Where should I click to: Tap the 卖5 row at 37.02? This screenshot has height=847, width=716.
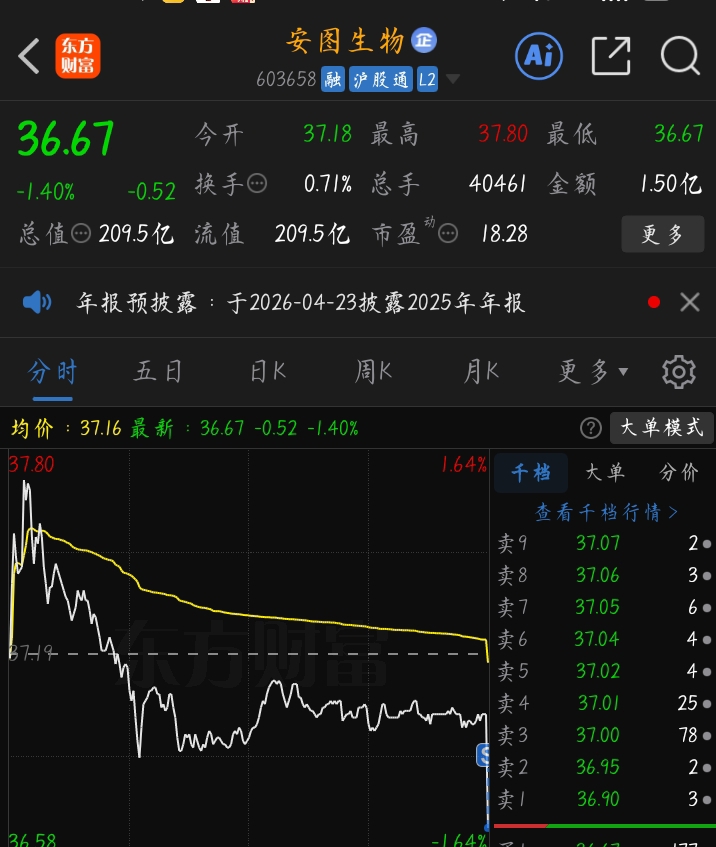(604, 671)
